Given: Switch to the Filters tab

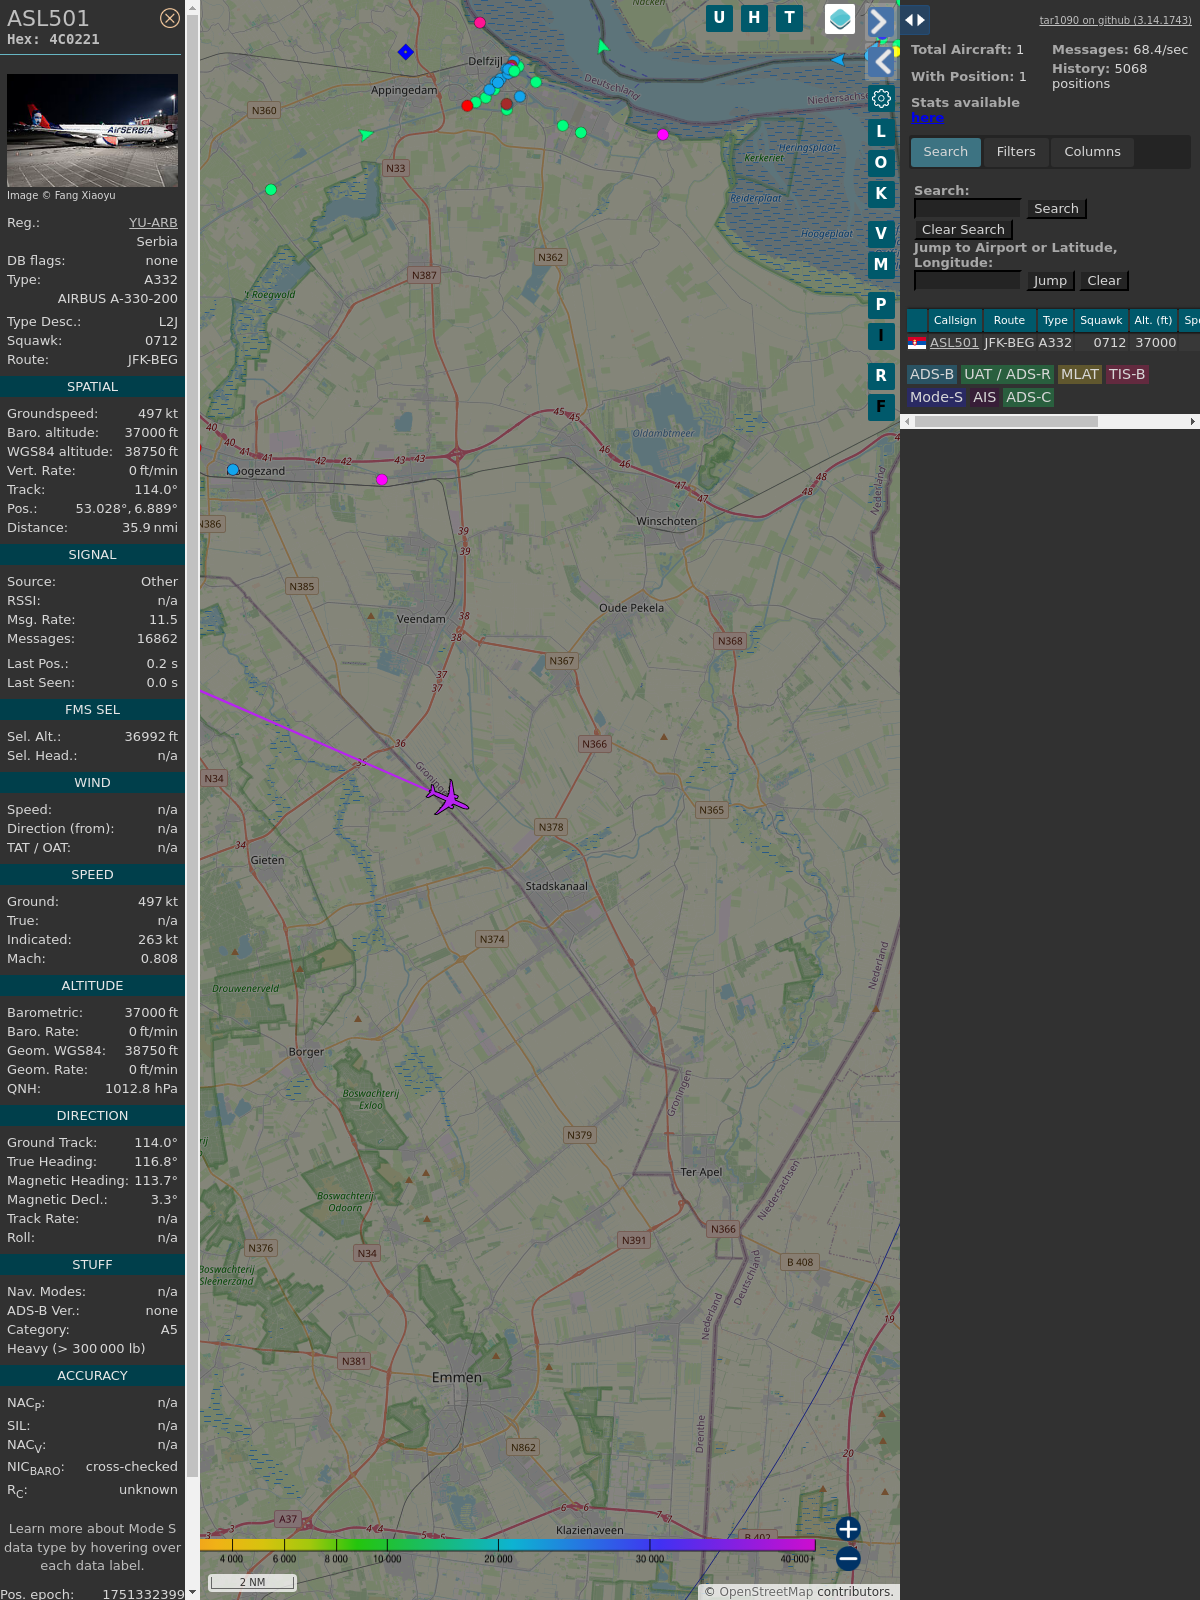Looking at the screenshot, I should point(1016,152).
